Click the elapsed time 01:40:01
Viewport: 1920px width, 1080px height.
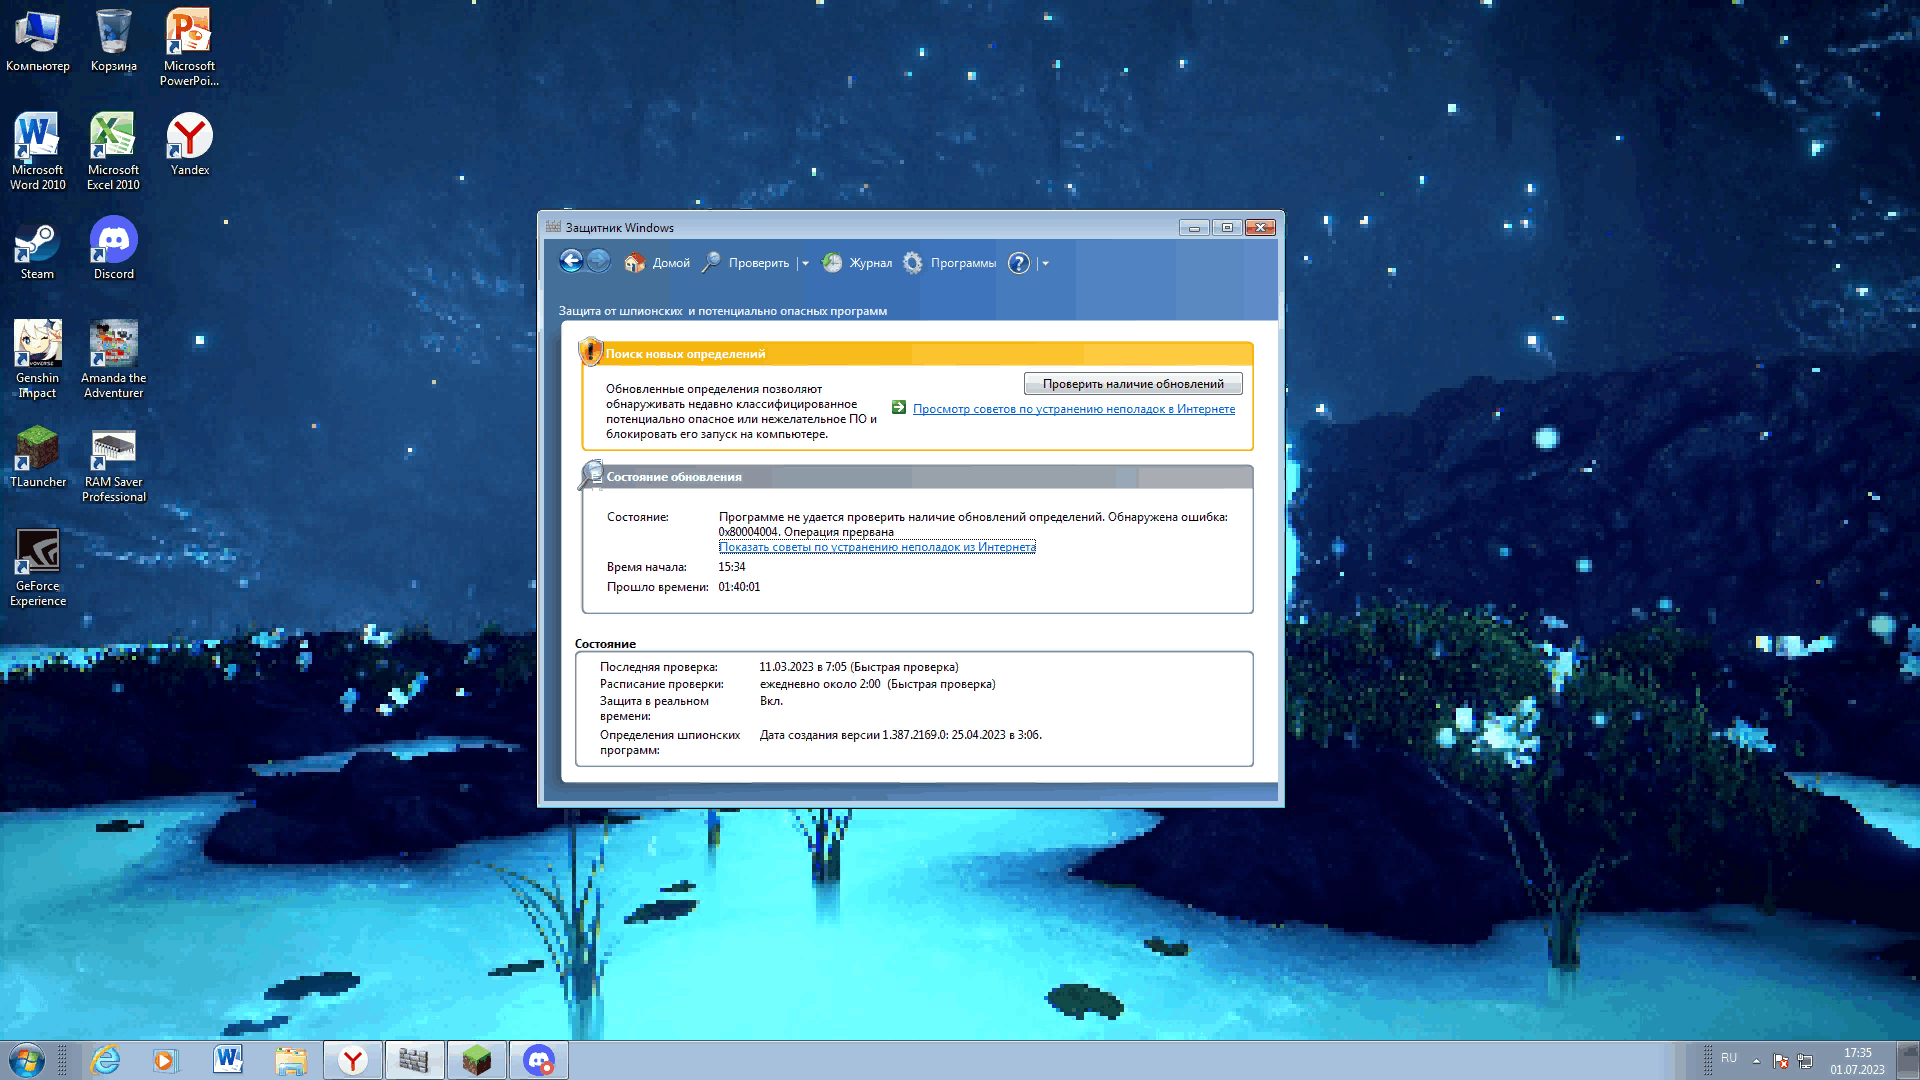[x=739, y=587]
